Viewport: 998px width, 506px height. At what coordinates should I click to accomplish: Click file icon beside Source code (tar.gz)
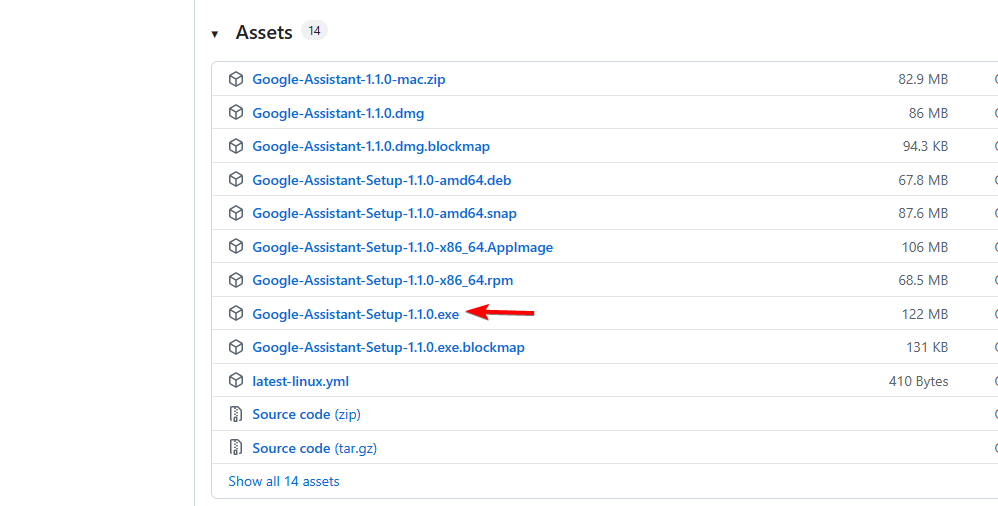(x=236, y=448)
